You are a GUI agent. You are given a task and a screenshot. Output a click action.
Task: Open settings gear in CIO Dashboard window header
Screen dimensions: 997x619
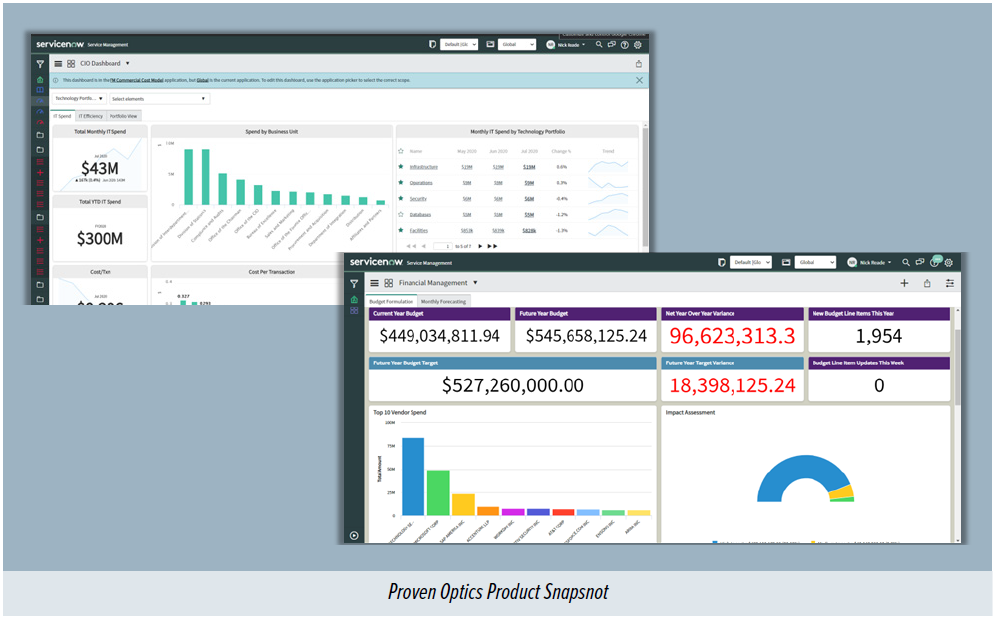click(638, 45)
